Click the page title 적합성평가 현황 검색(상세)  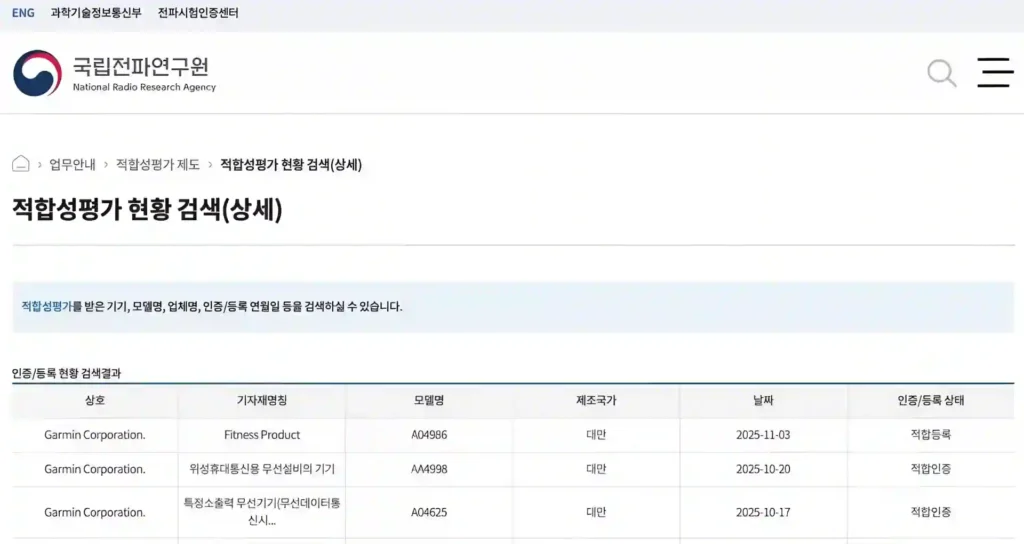pyautogui.click(x=148, y=210)
